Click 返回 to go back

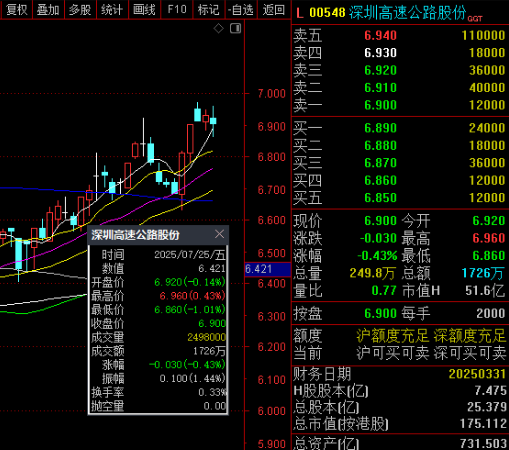[274, 9]
